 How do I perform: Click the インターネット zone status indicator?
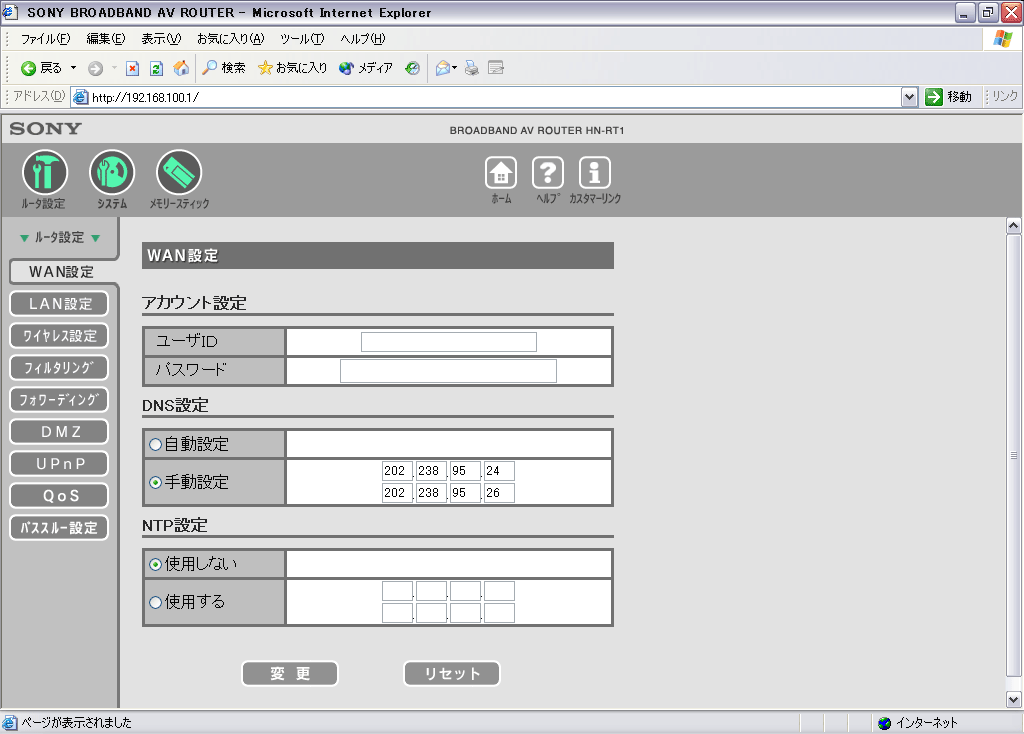[x=918, y=723]
